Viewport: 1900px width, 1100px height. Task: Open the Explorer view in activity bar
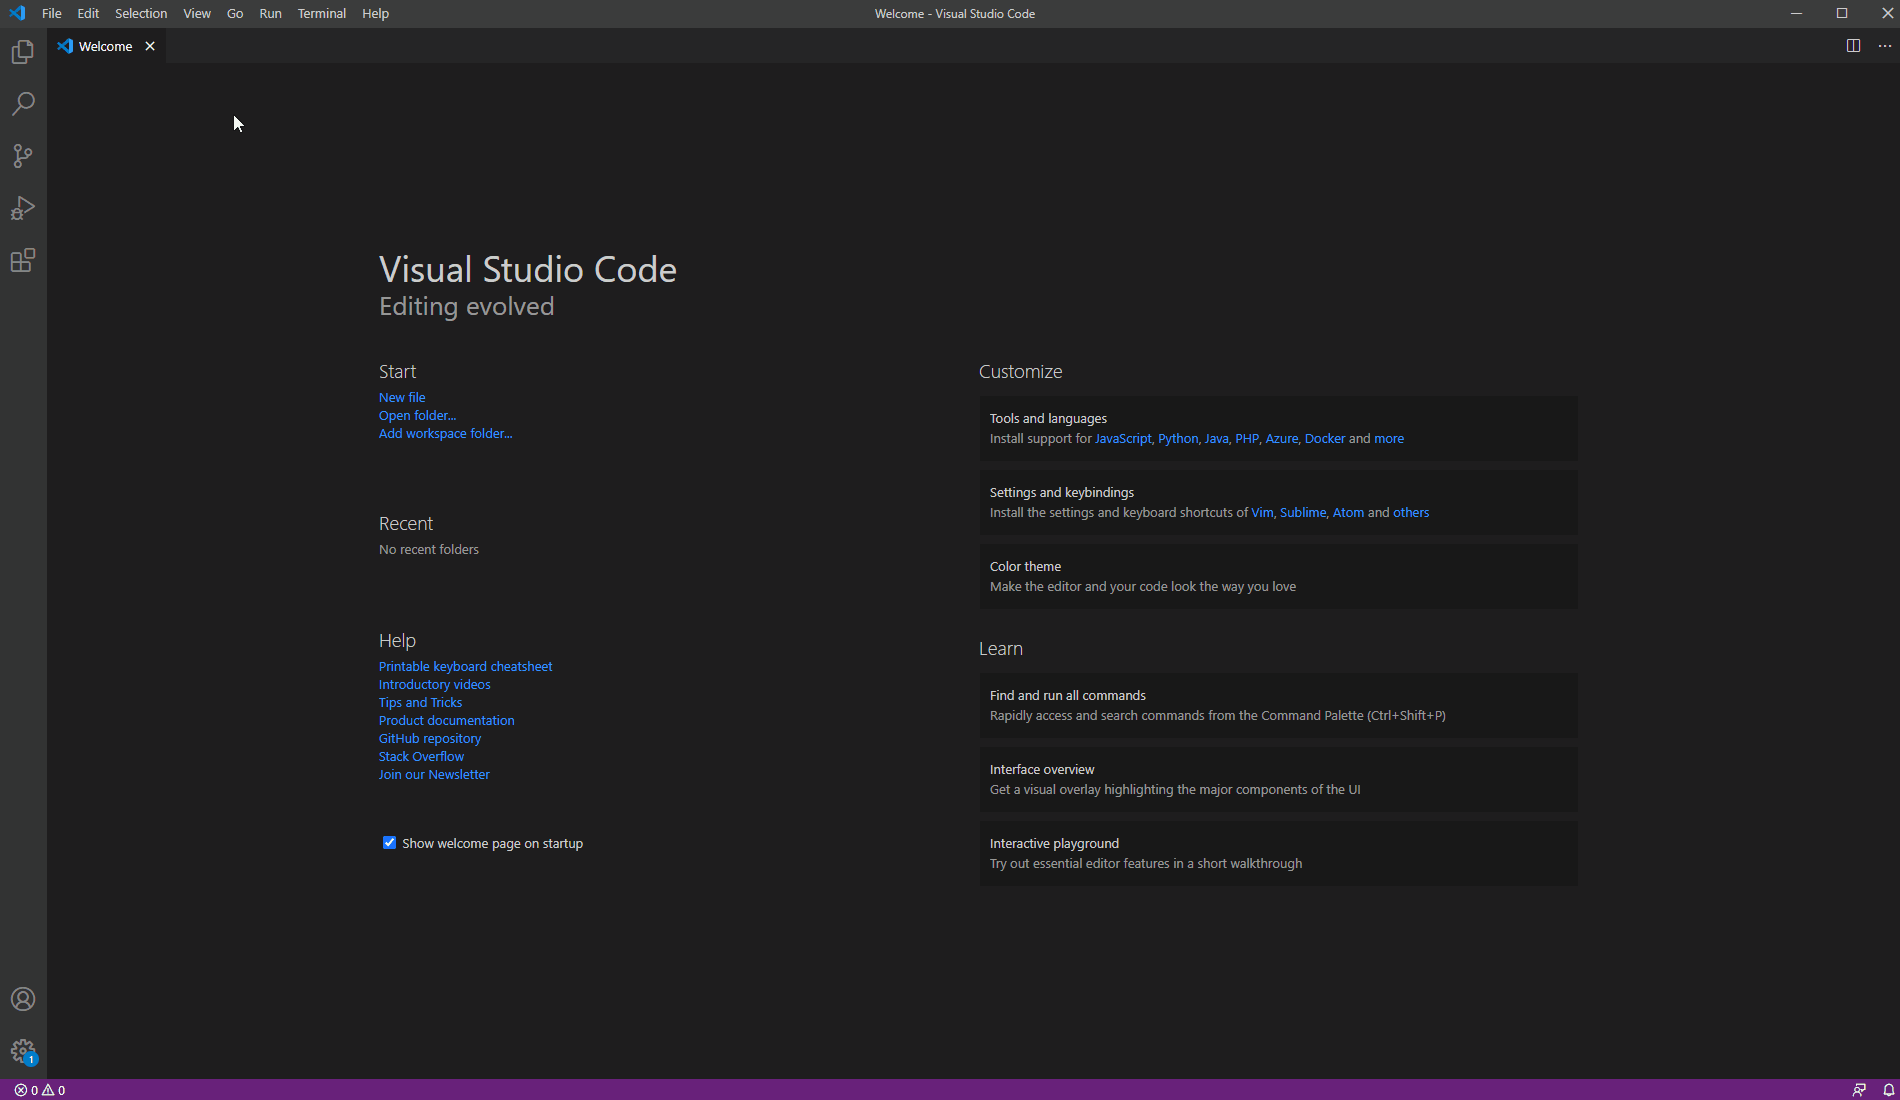[23, 52]
